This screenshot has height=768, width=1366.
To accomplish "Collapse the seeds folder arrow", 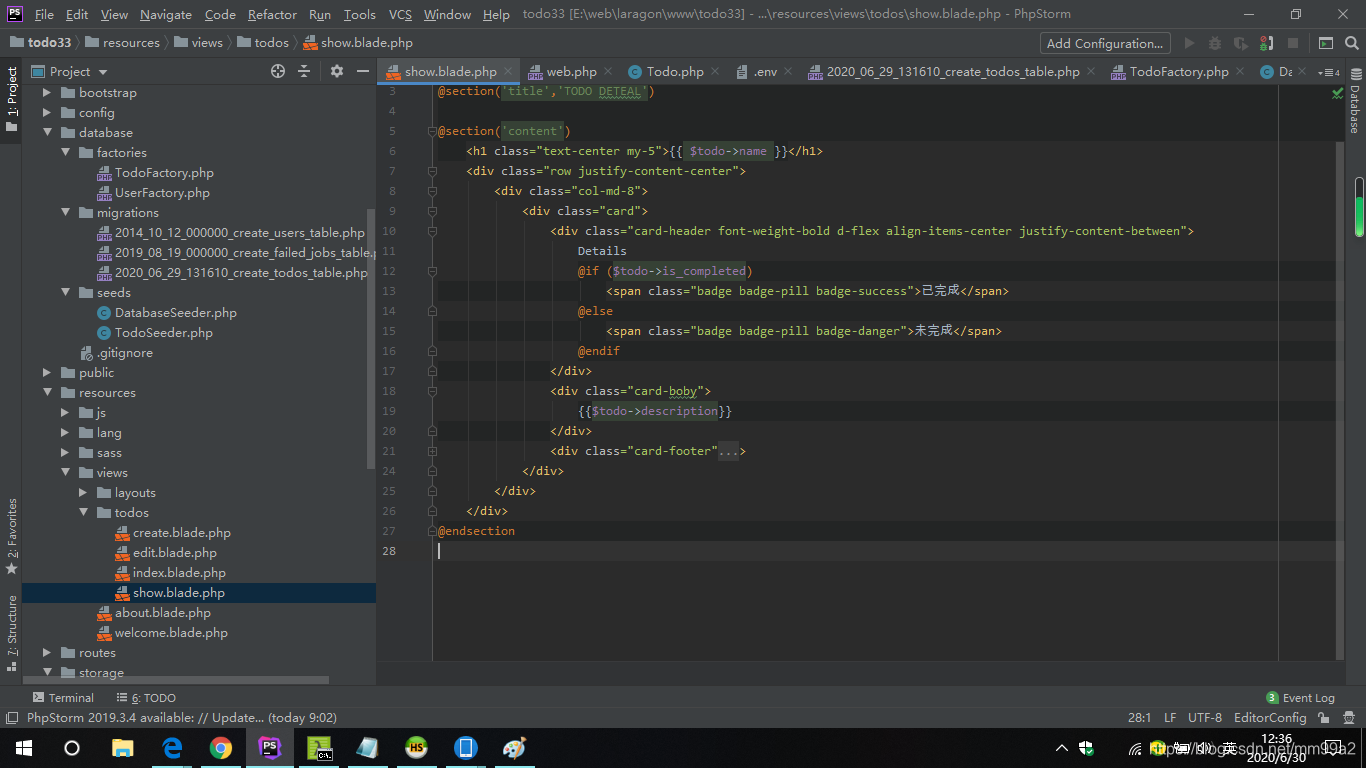I will (65, 292).
